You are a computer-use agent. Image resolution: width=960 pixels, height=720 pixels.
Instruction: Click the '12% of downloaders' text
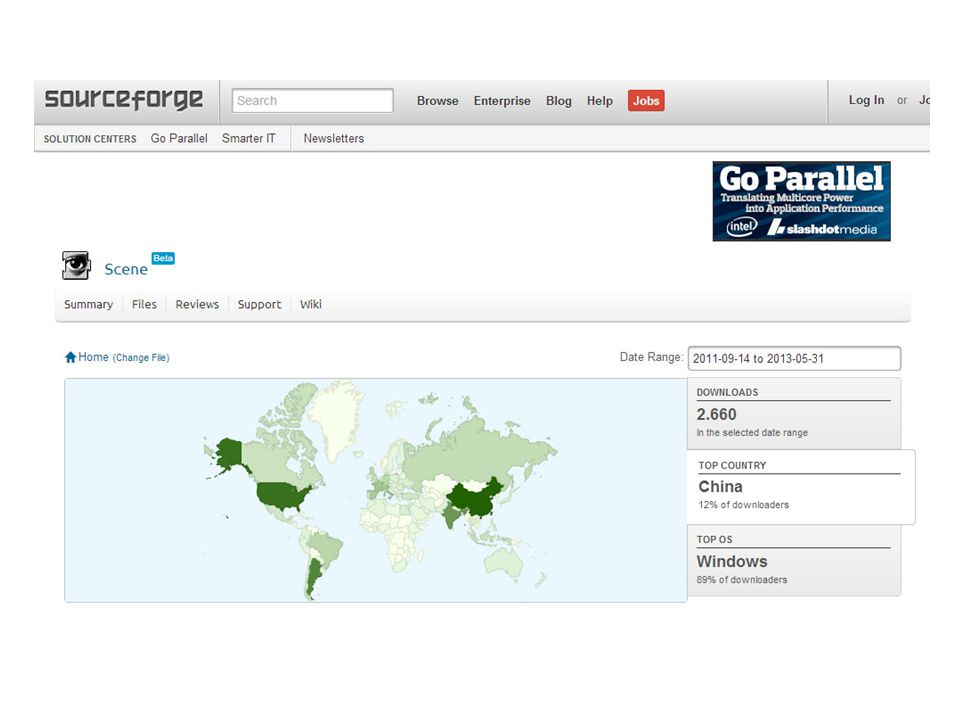[x=743, y=504]
